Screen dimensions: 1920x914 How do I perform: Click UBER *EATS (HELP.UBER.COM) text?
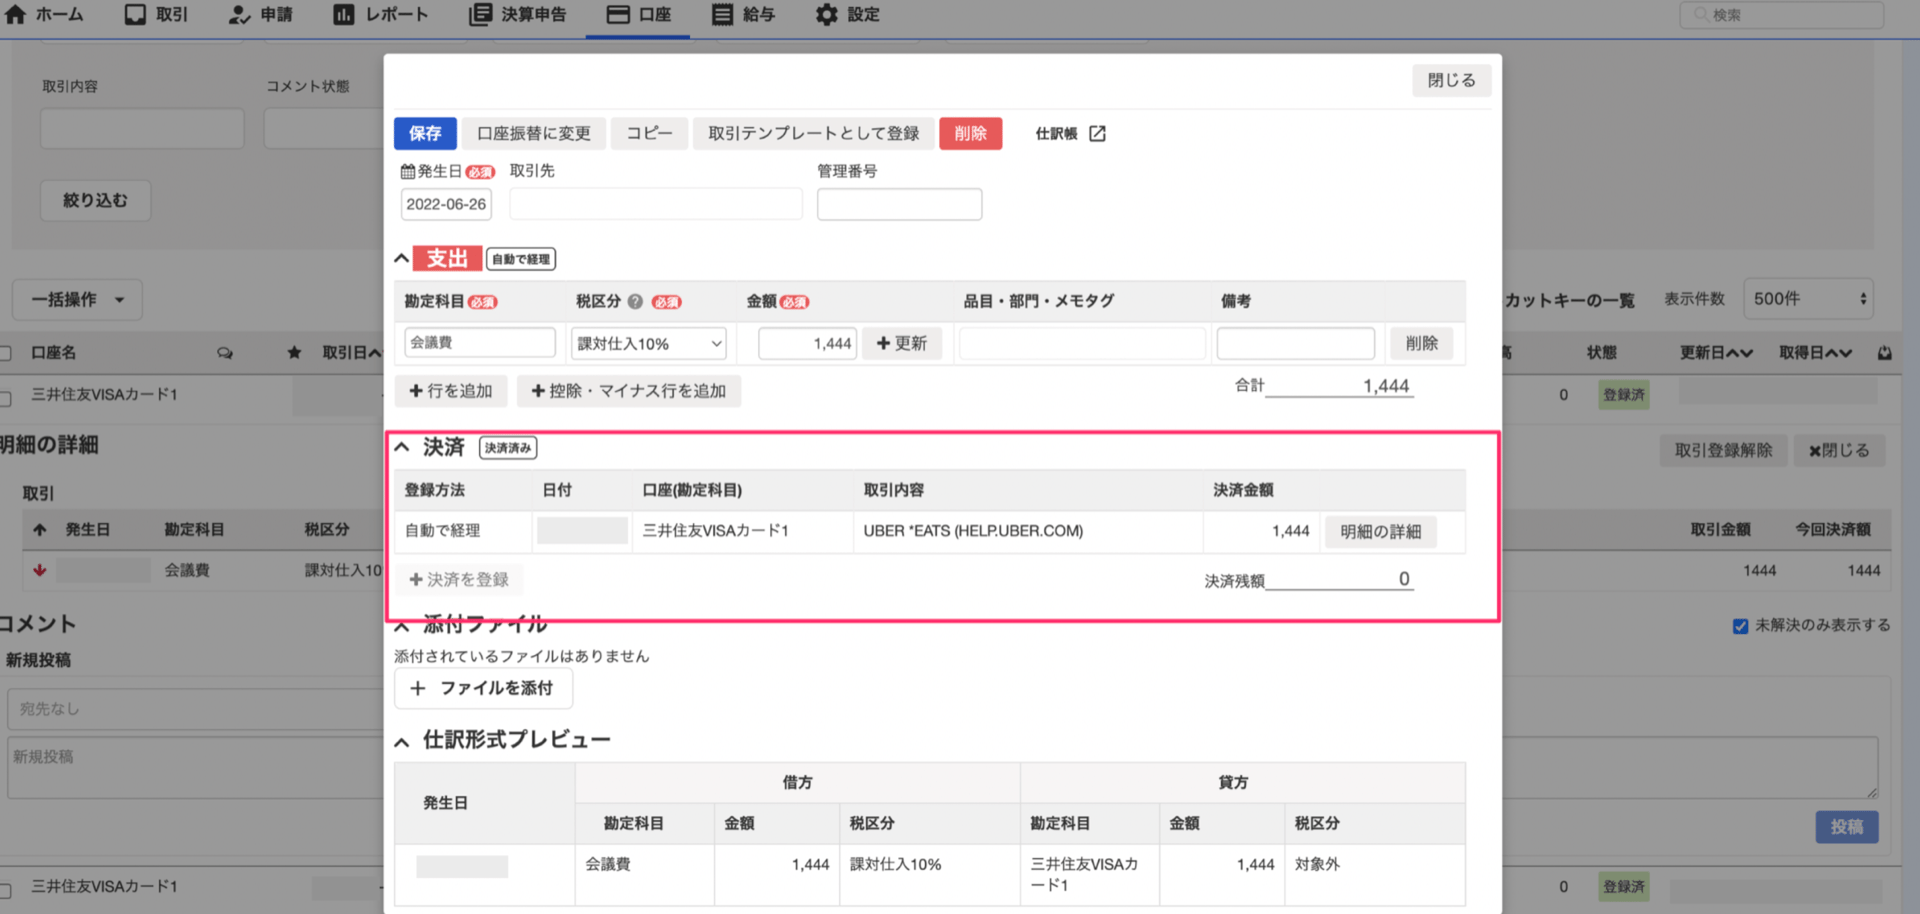[973, 531]
